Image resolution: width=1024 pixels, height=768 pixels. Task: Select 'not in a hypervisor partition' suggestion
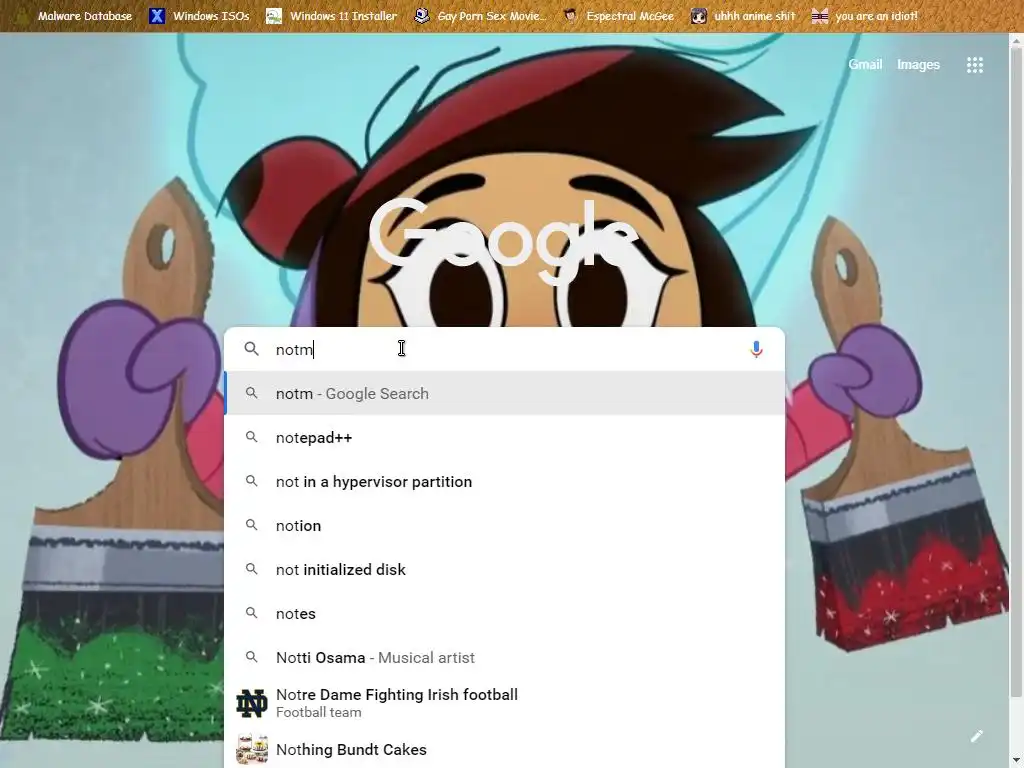tap(504, 481)
